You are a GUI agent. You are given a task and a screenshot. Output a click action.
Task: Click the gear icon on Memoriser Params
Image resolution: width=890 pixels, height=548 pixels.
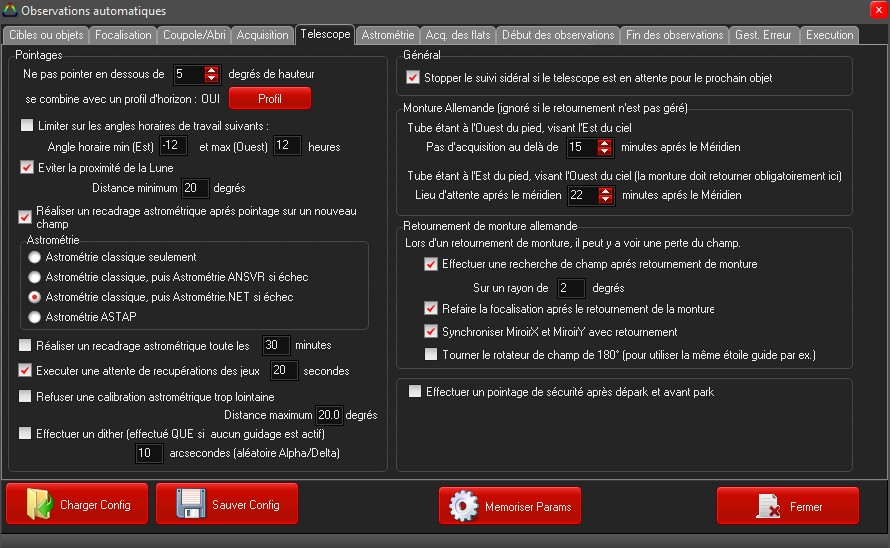(464, 506)
